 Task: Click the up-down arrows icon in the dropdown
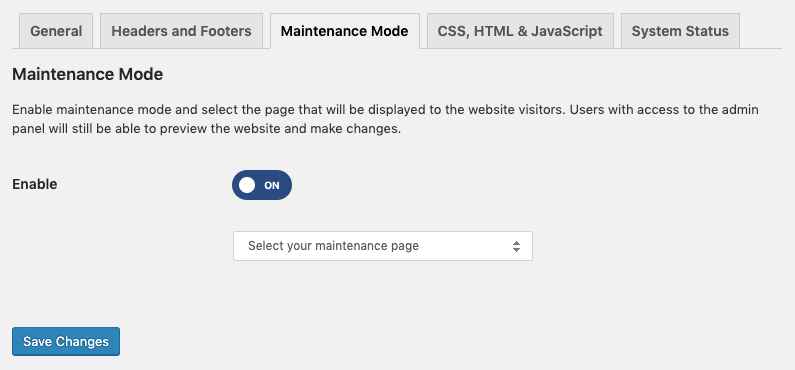point(516,247)
